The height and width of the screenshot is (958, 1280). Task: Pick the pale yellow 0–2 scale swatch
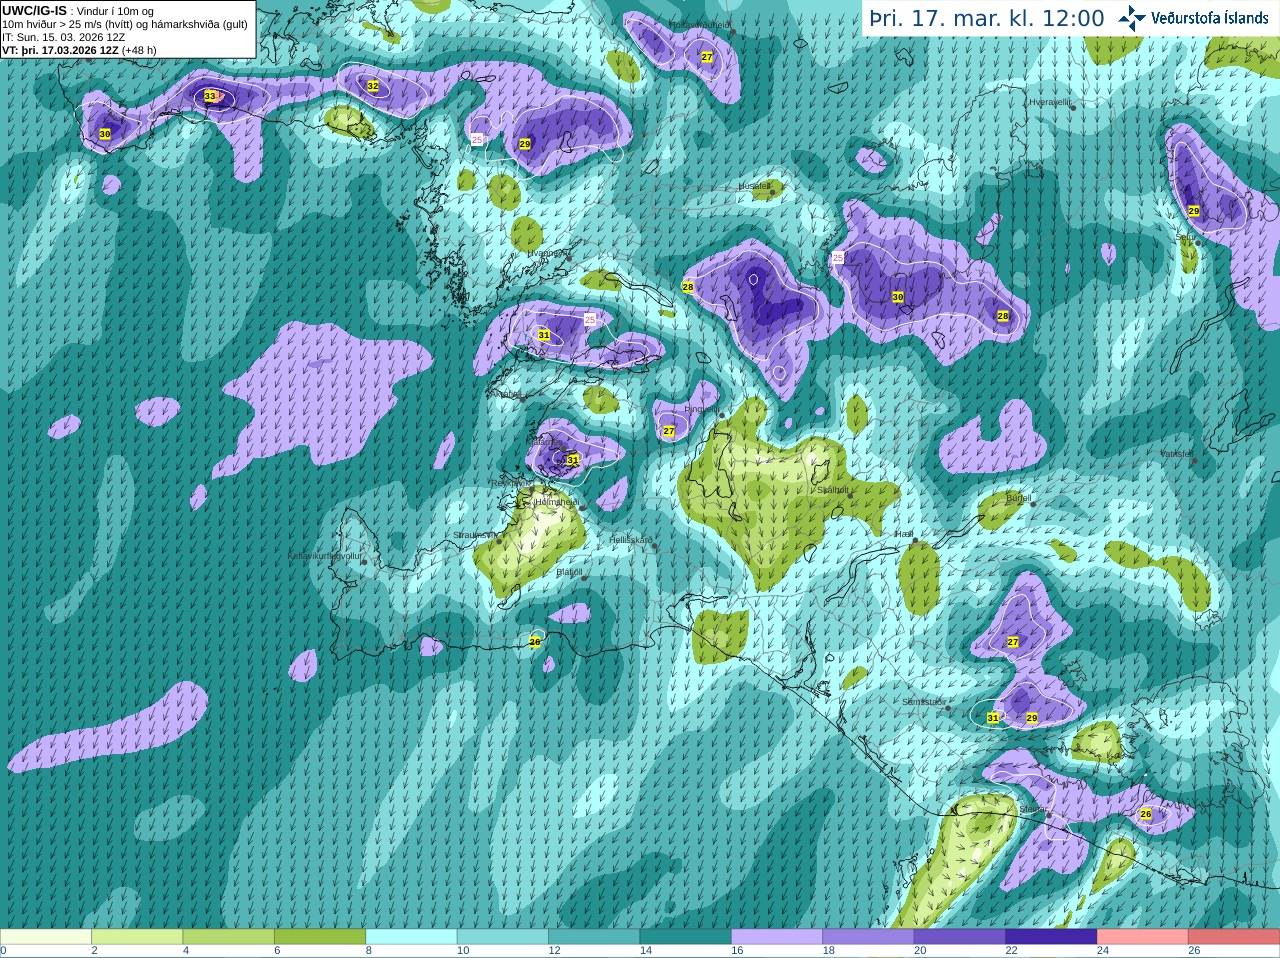(x=46, y=937)
